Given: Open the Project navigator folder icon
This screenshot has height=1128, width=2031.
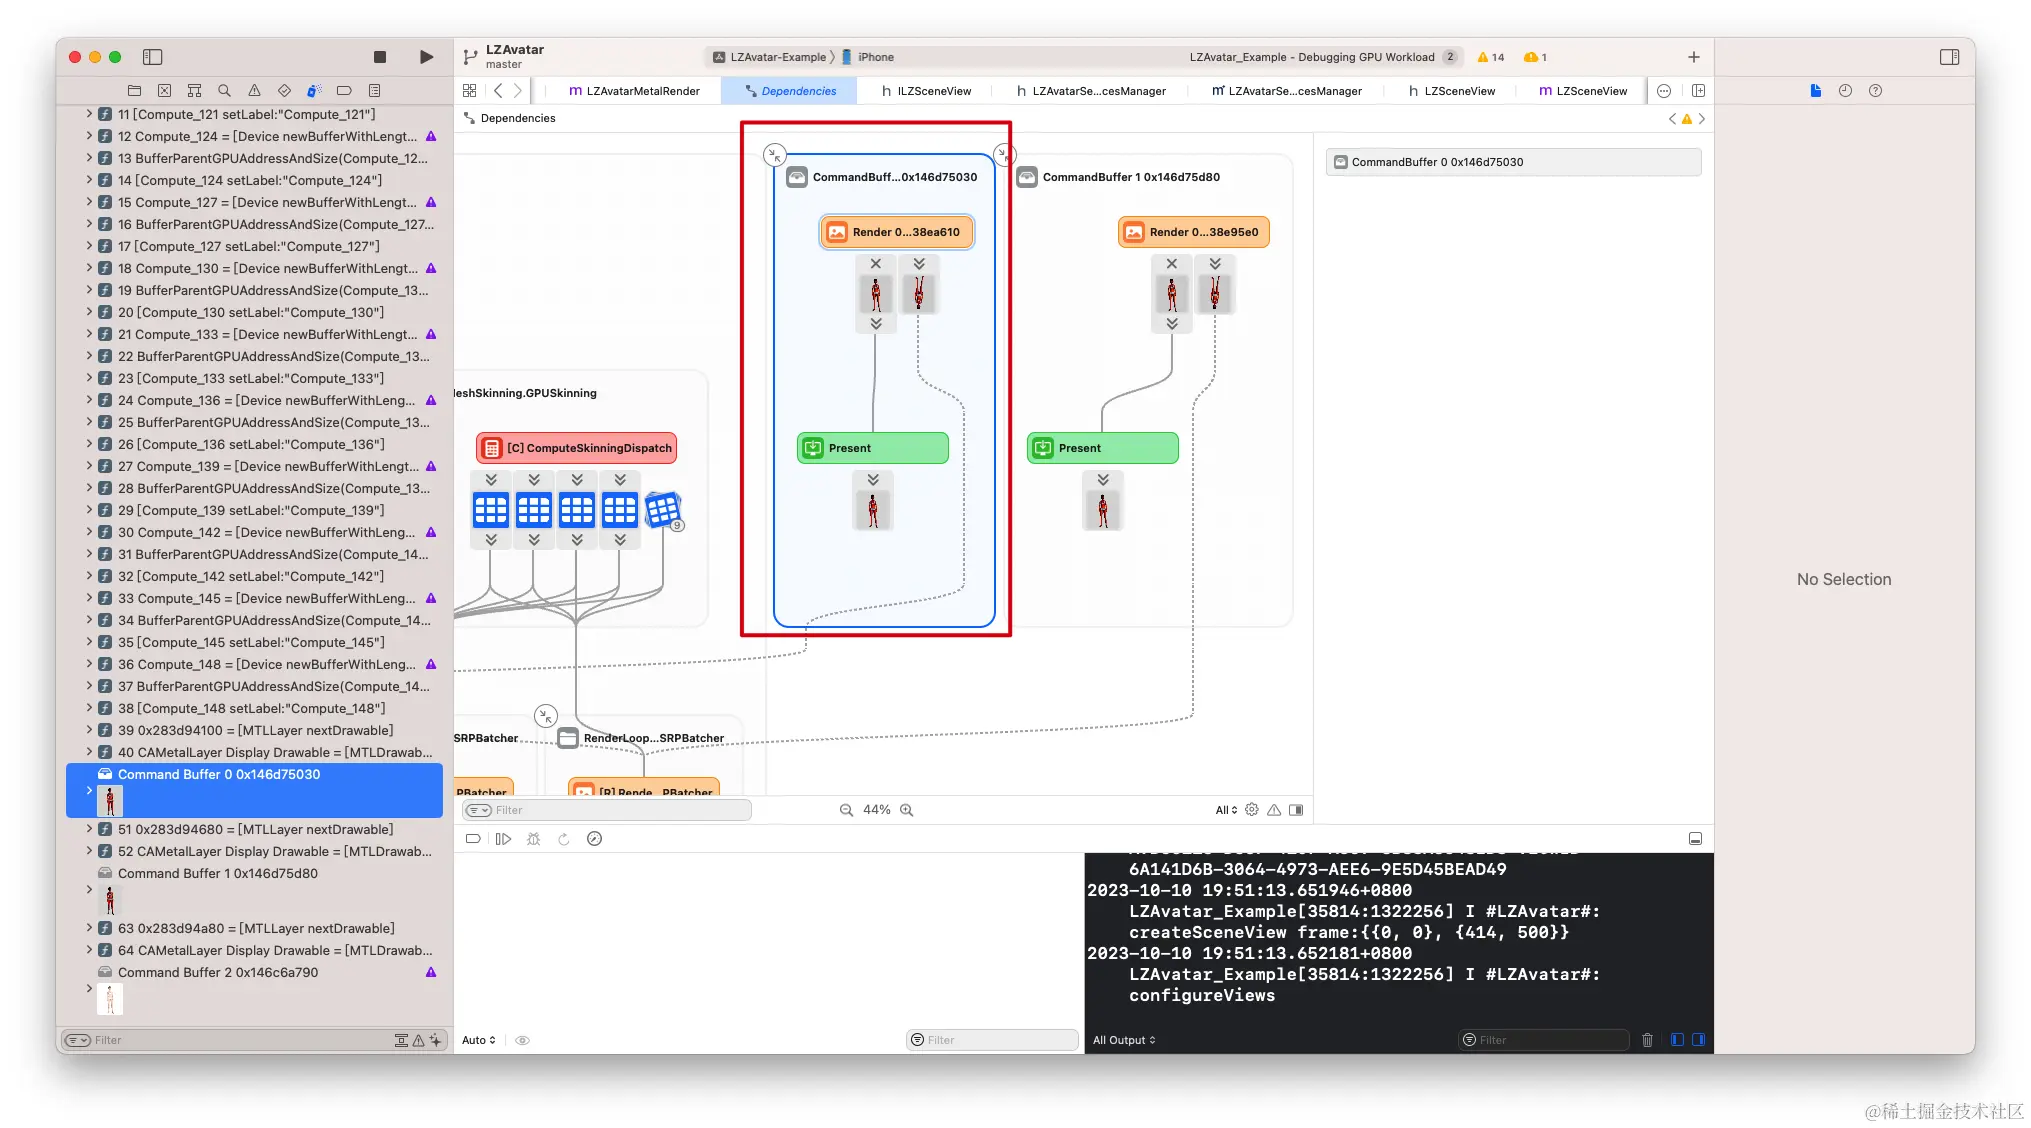Looking at the screenshot, I should (134, 90).
